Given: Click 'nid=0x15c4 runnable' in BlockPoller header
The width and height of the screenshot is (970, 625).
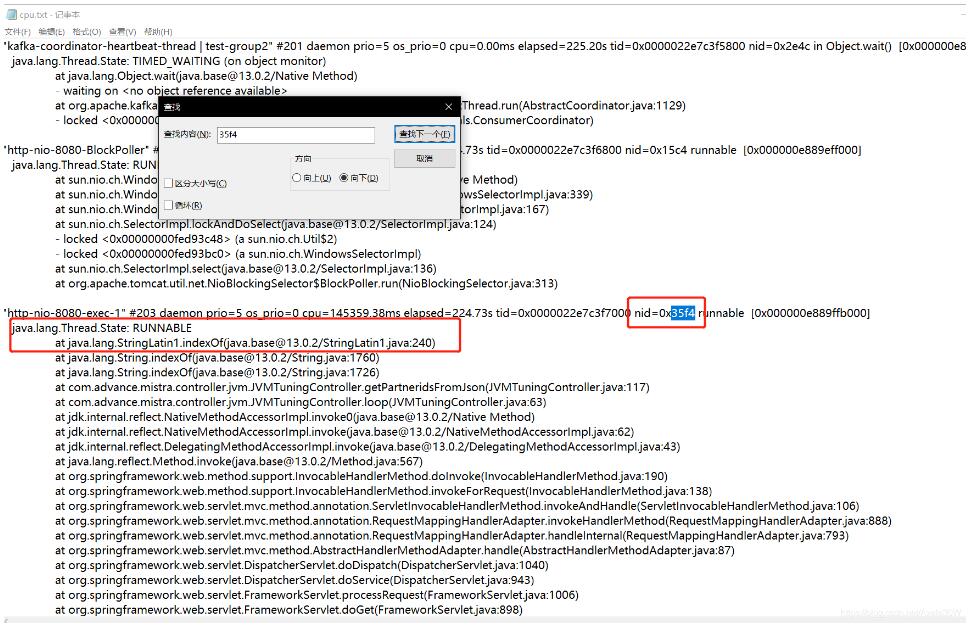Looking at the screenshot, I should [680, 150].
